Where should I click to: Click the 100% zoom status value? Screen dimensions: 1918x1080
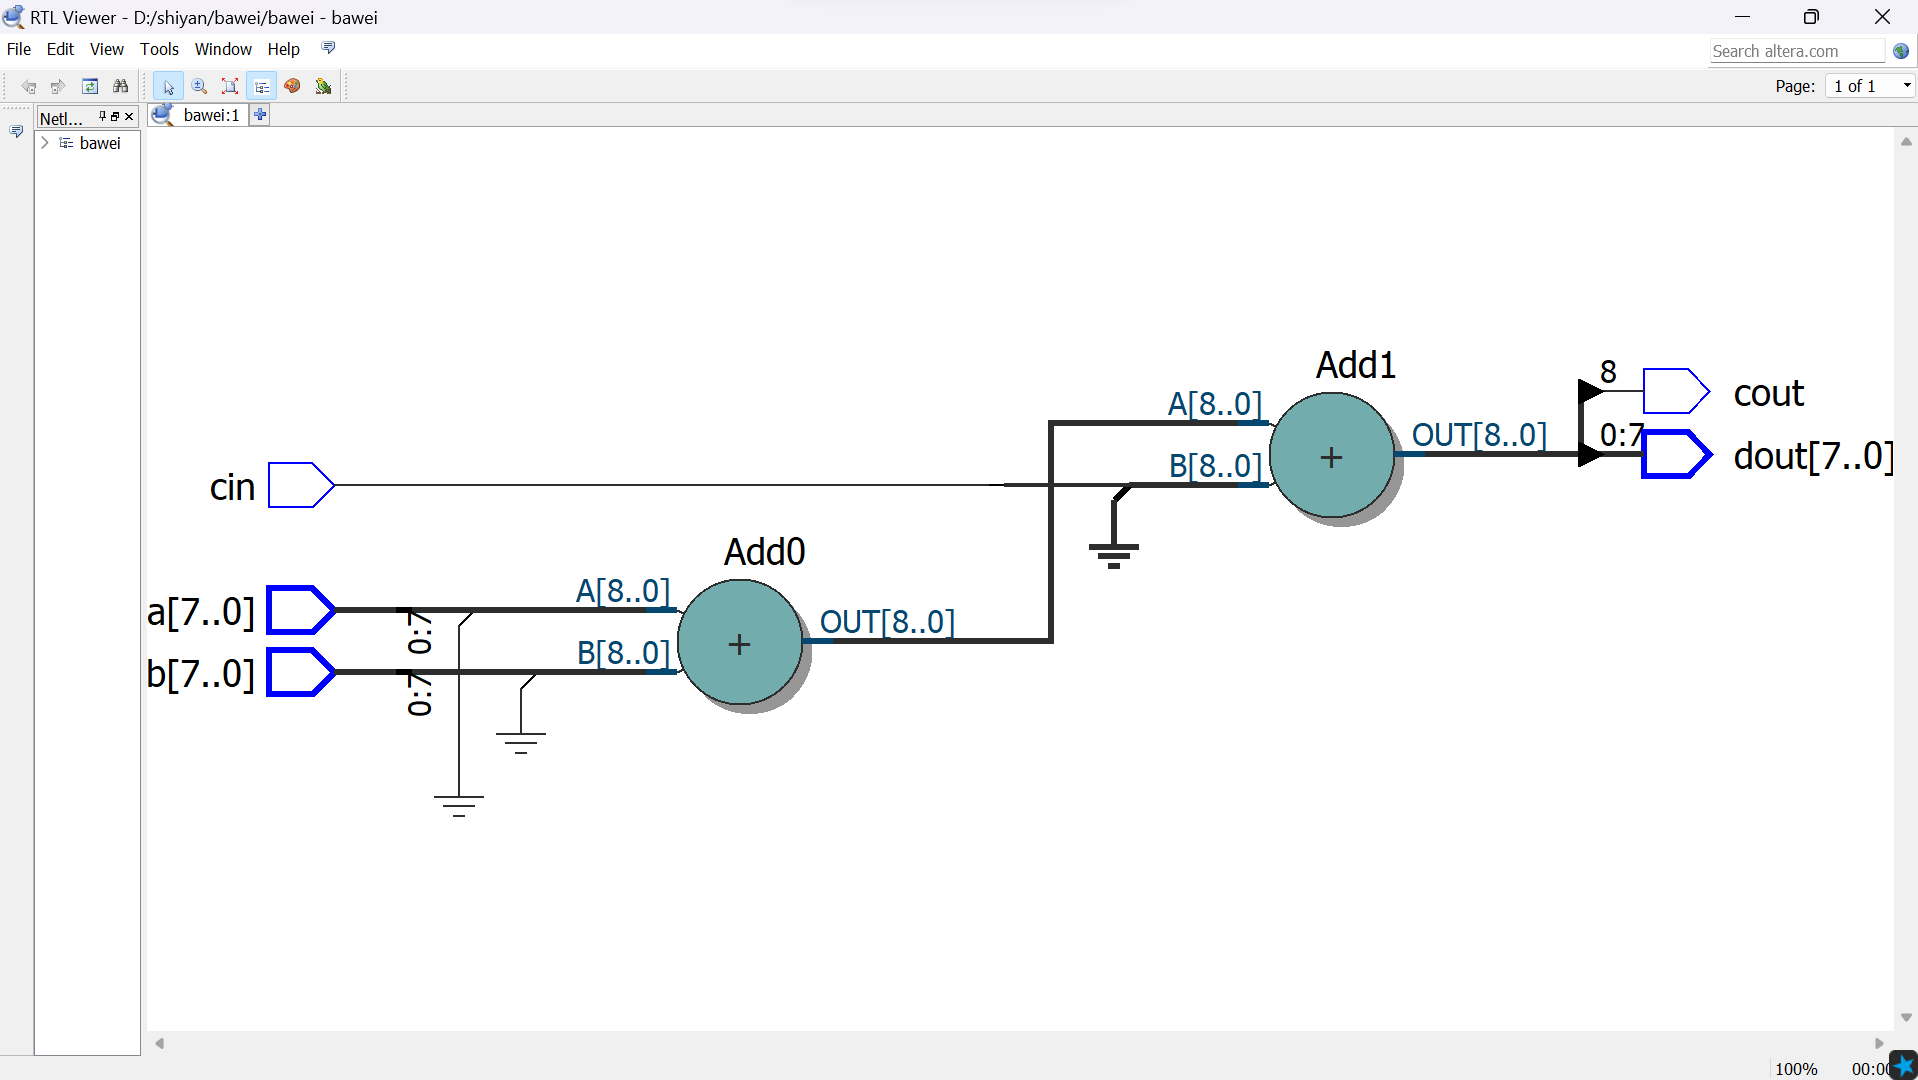click(x=1796, y=1069)
